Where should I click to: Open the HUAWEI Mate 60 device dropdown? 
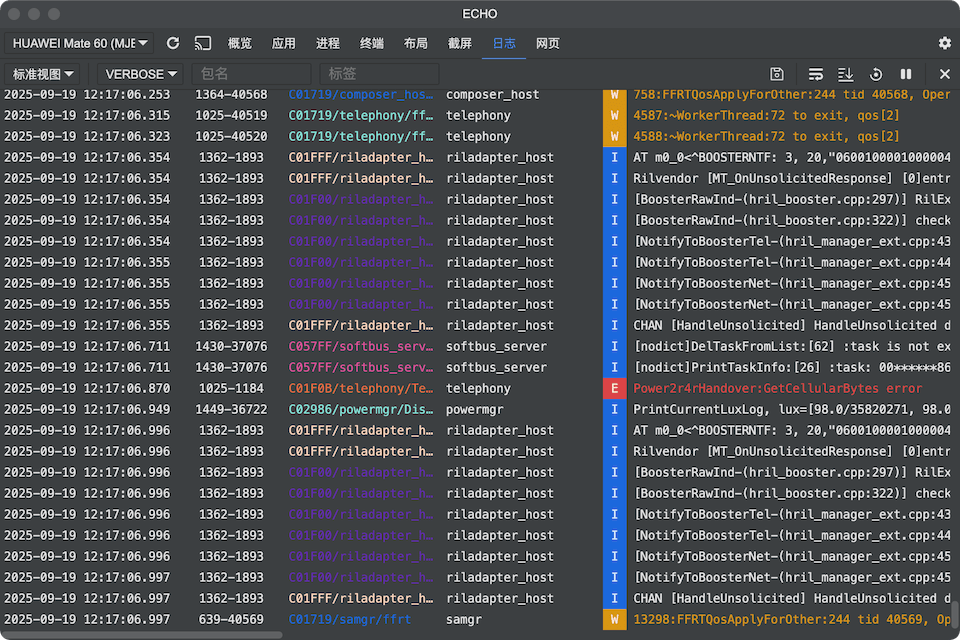78,43
